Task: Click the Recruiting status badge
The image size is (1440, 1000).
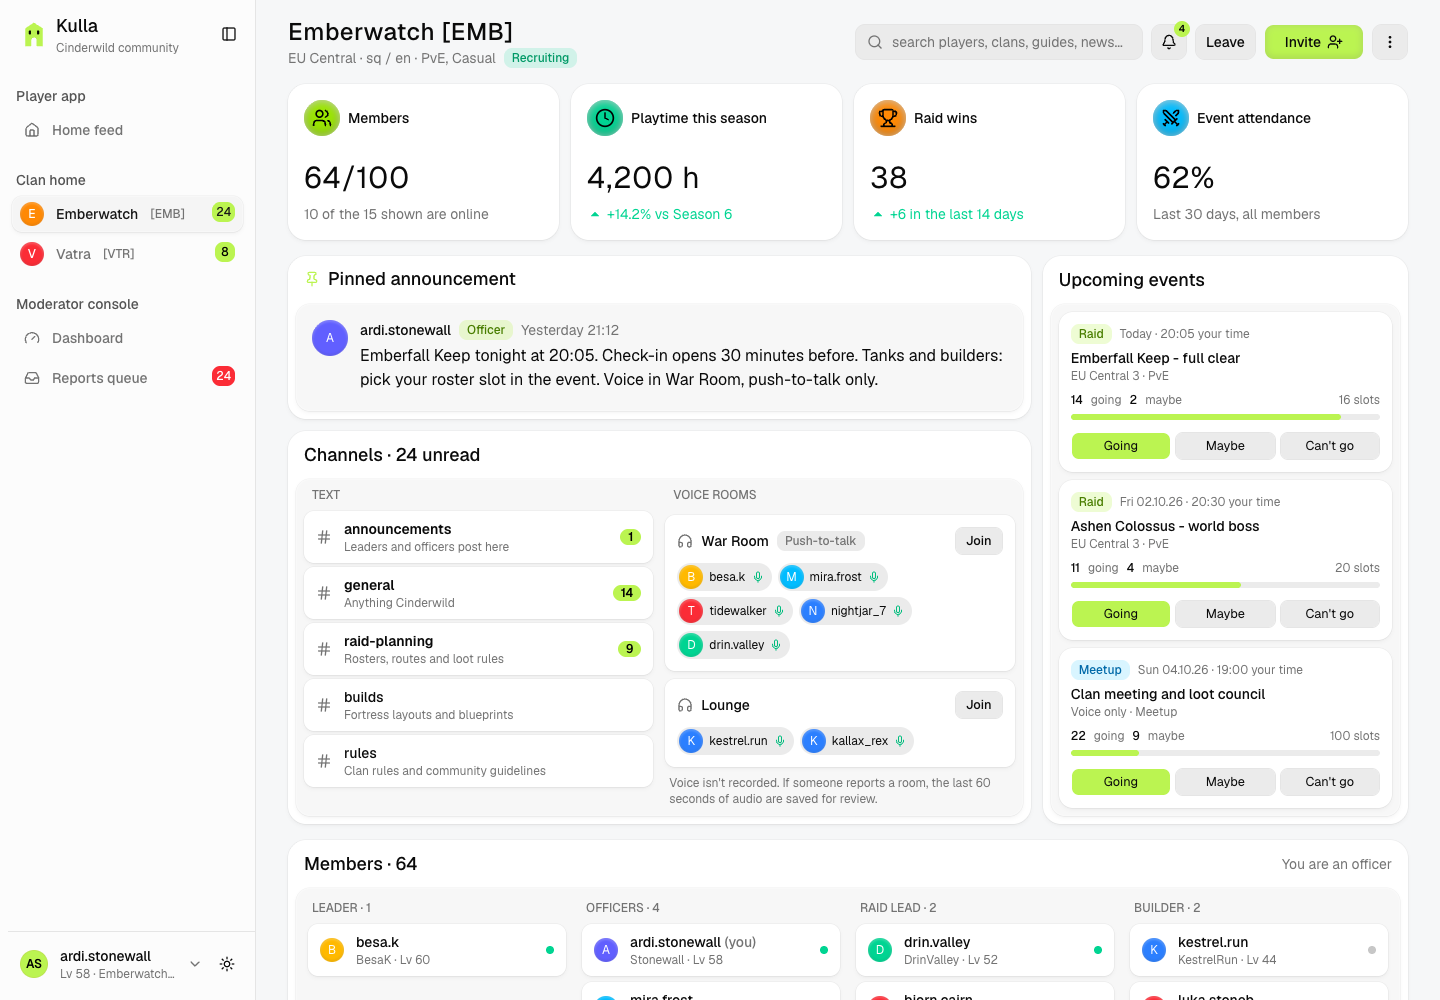Action: 540,58
